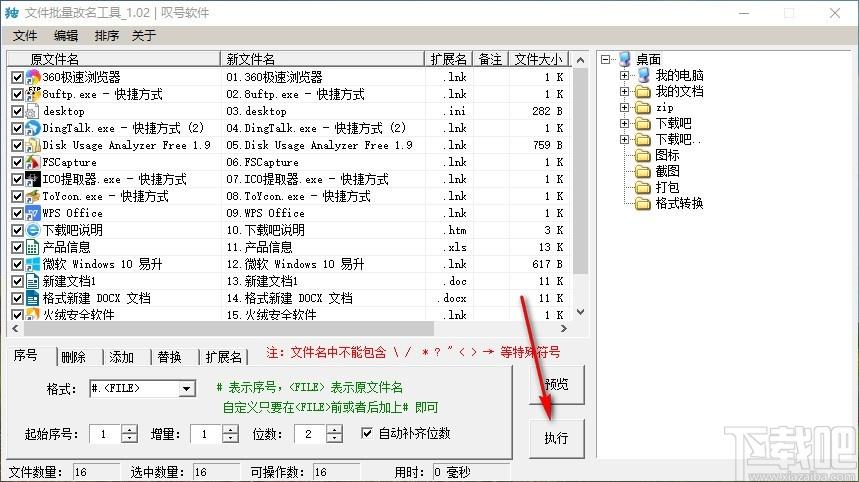Click the 格式转换 folder icon

pyautogui.click(x=643, y=204)
